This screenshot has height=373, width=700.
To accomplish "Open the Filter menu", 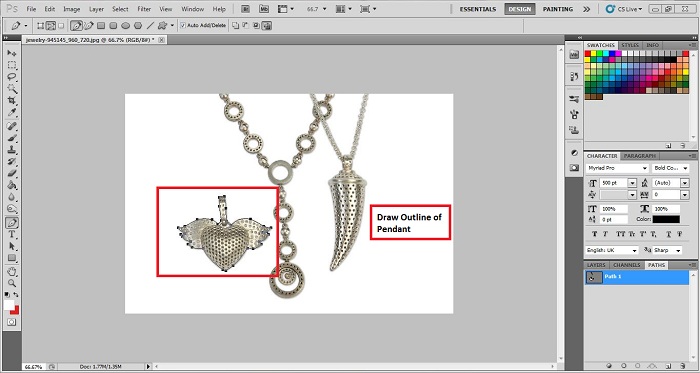I will tap(144, 9).
